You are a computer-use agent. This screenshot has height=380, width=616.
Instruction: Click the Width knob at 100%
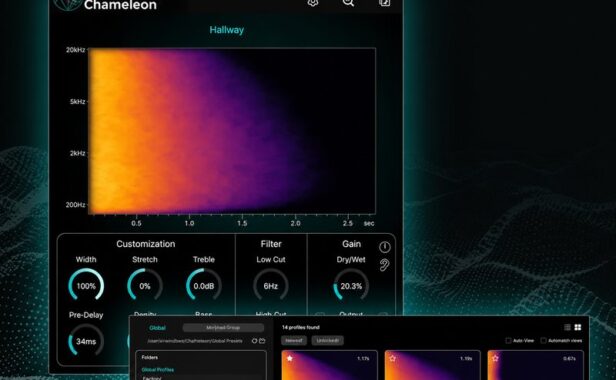click(x=86, y=286)
